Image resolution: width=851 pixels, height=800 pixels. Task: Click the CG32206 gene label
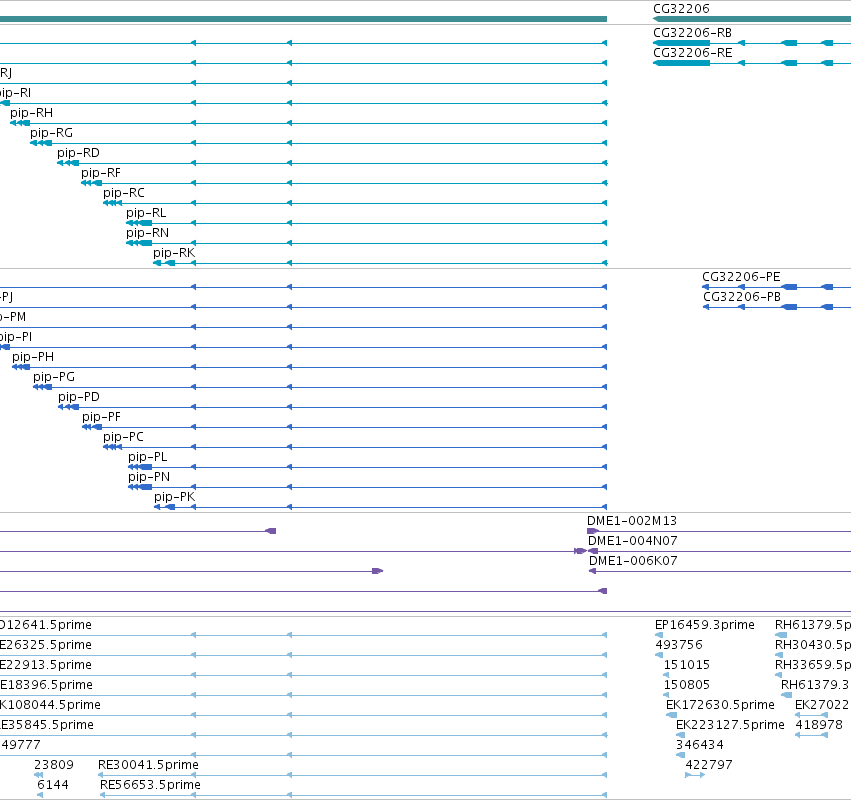pyautogui.click(x=681, y=9)
